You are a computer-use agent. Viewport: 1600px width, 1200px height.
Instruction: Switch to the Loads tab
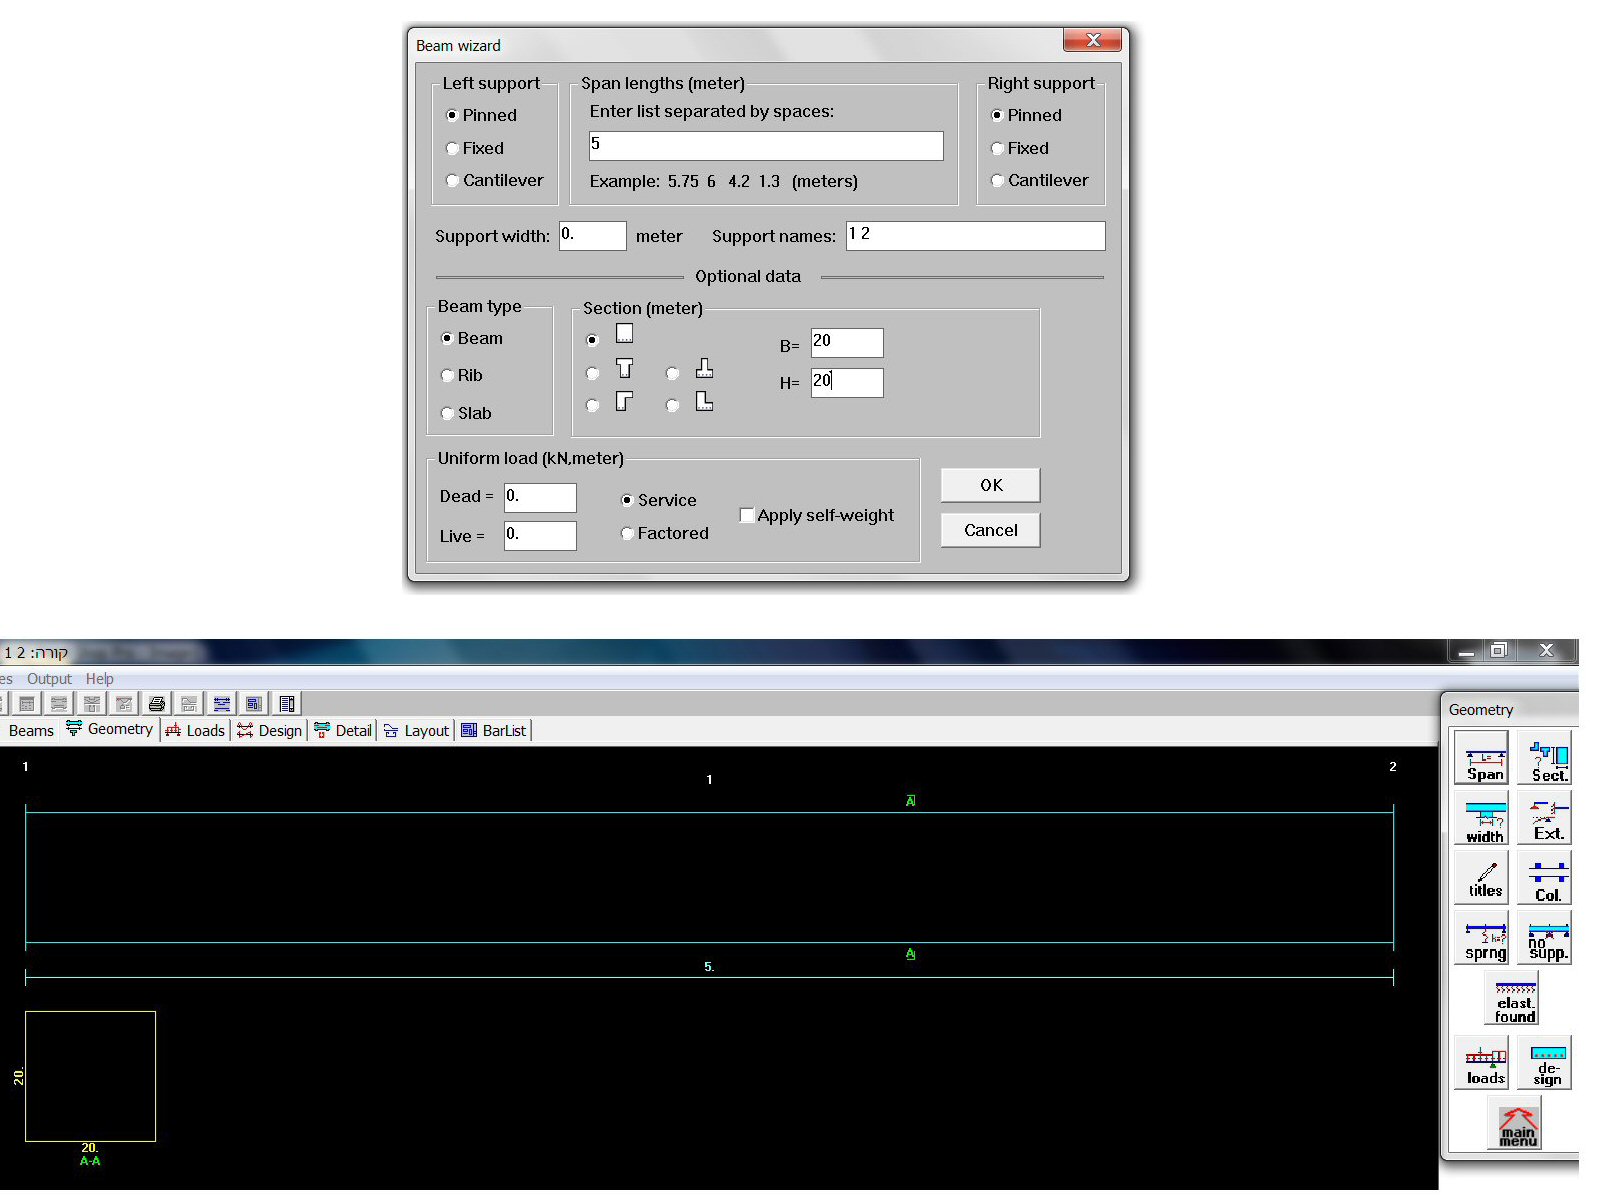tap(195, 730)
